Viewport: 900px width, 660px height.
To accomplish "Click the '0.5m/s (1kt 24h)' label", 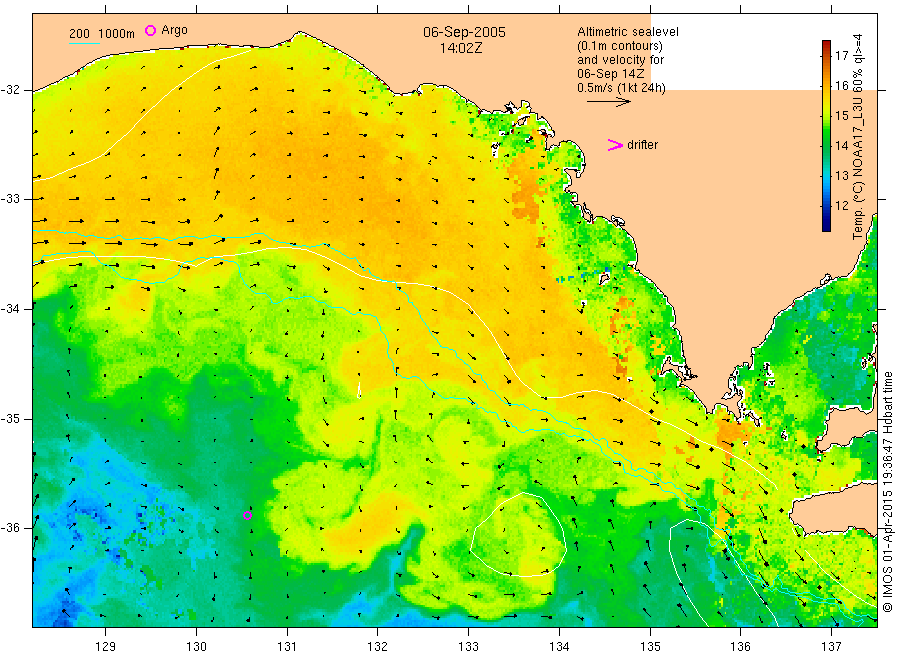I will coord(622,88).
